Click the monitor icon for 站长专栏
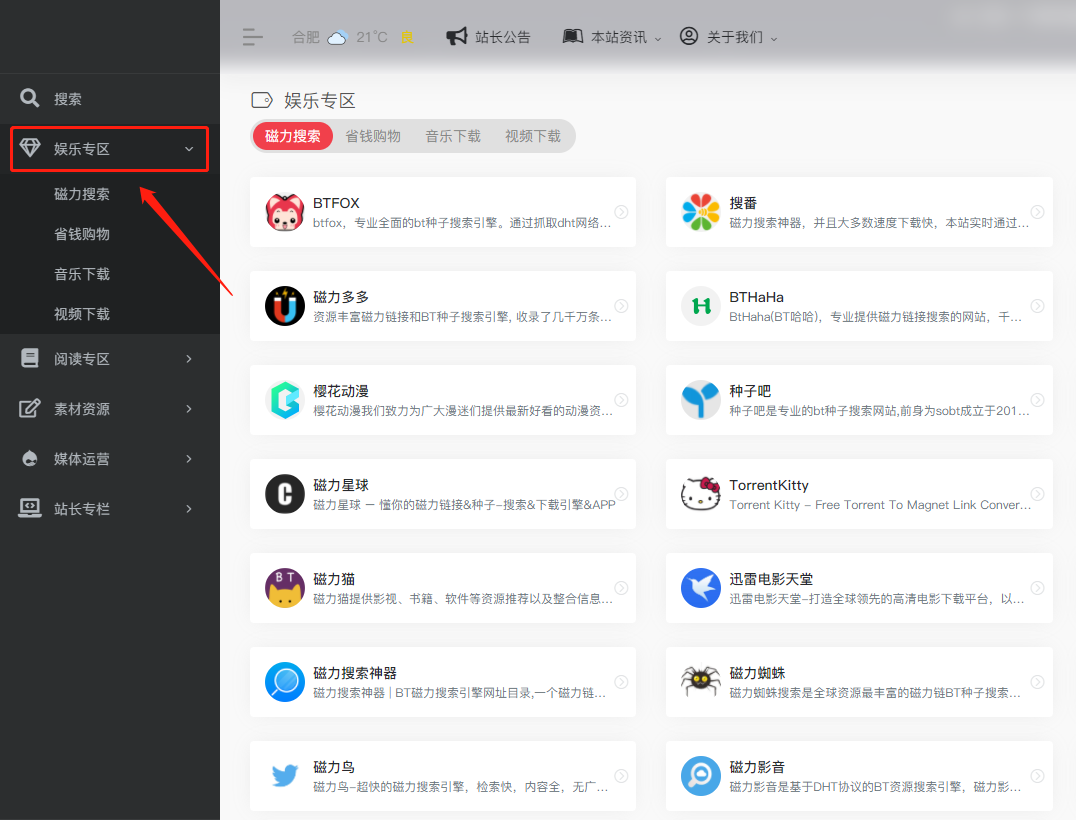 30,508
